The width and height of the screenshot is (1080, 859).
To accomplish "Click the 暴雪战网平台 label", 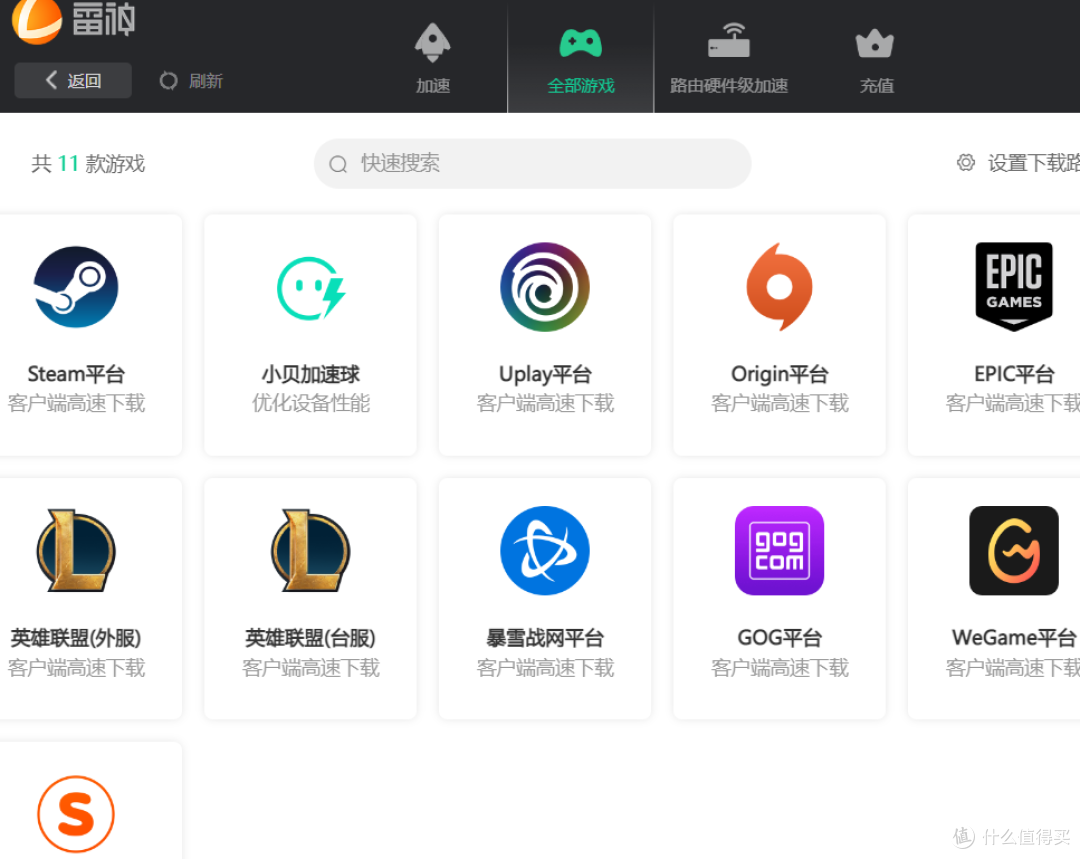I will tap(545, 638).
